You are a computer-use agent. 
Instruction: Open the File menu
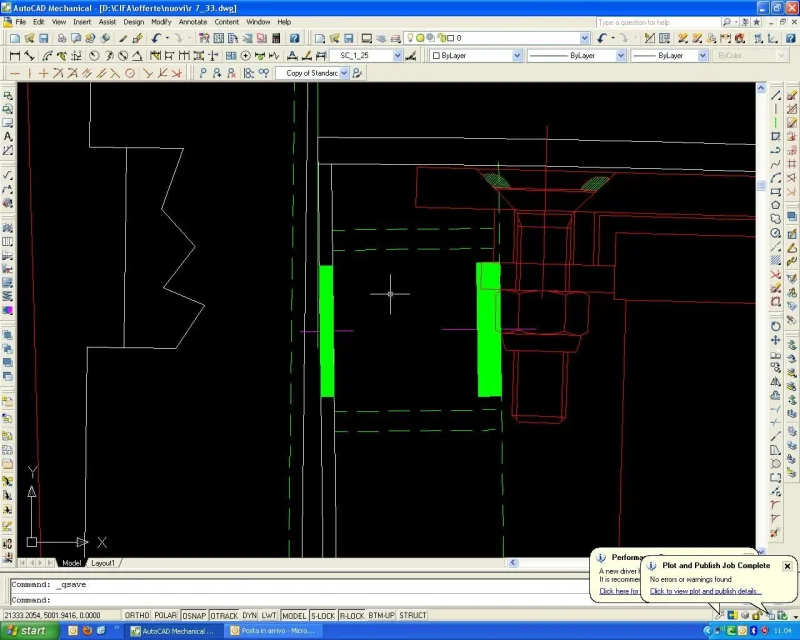[20, 22]
